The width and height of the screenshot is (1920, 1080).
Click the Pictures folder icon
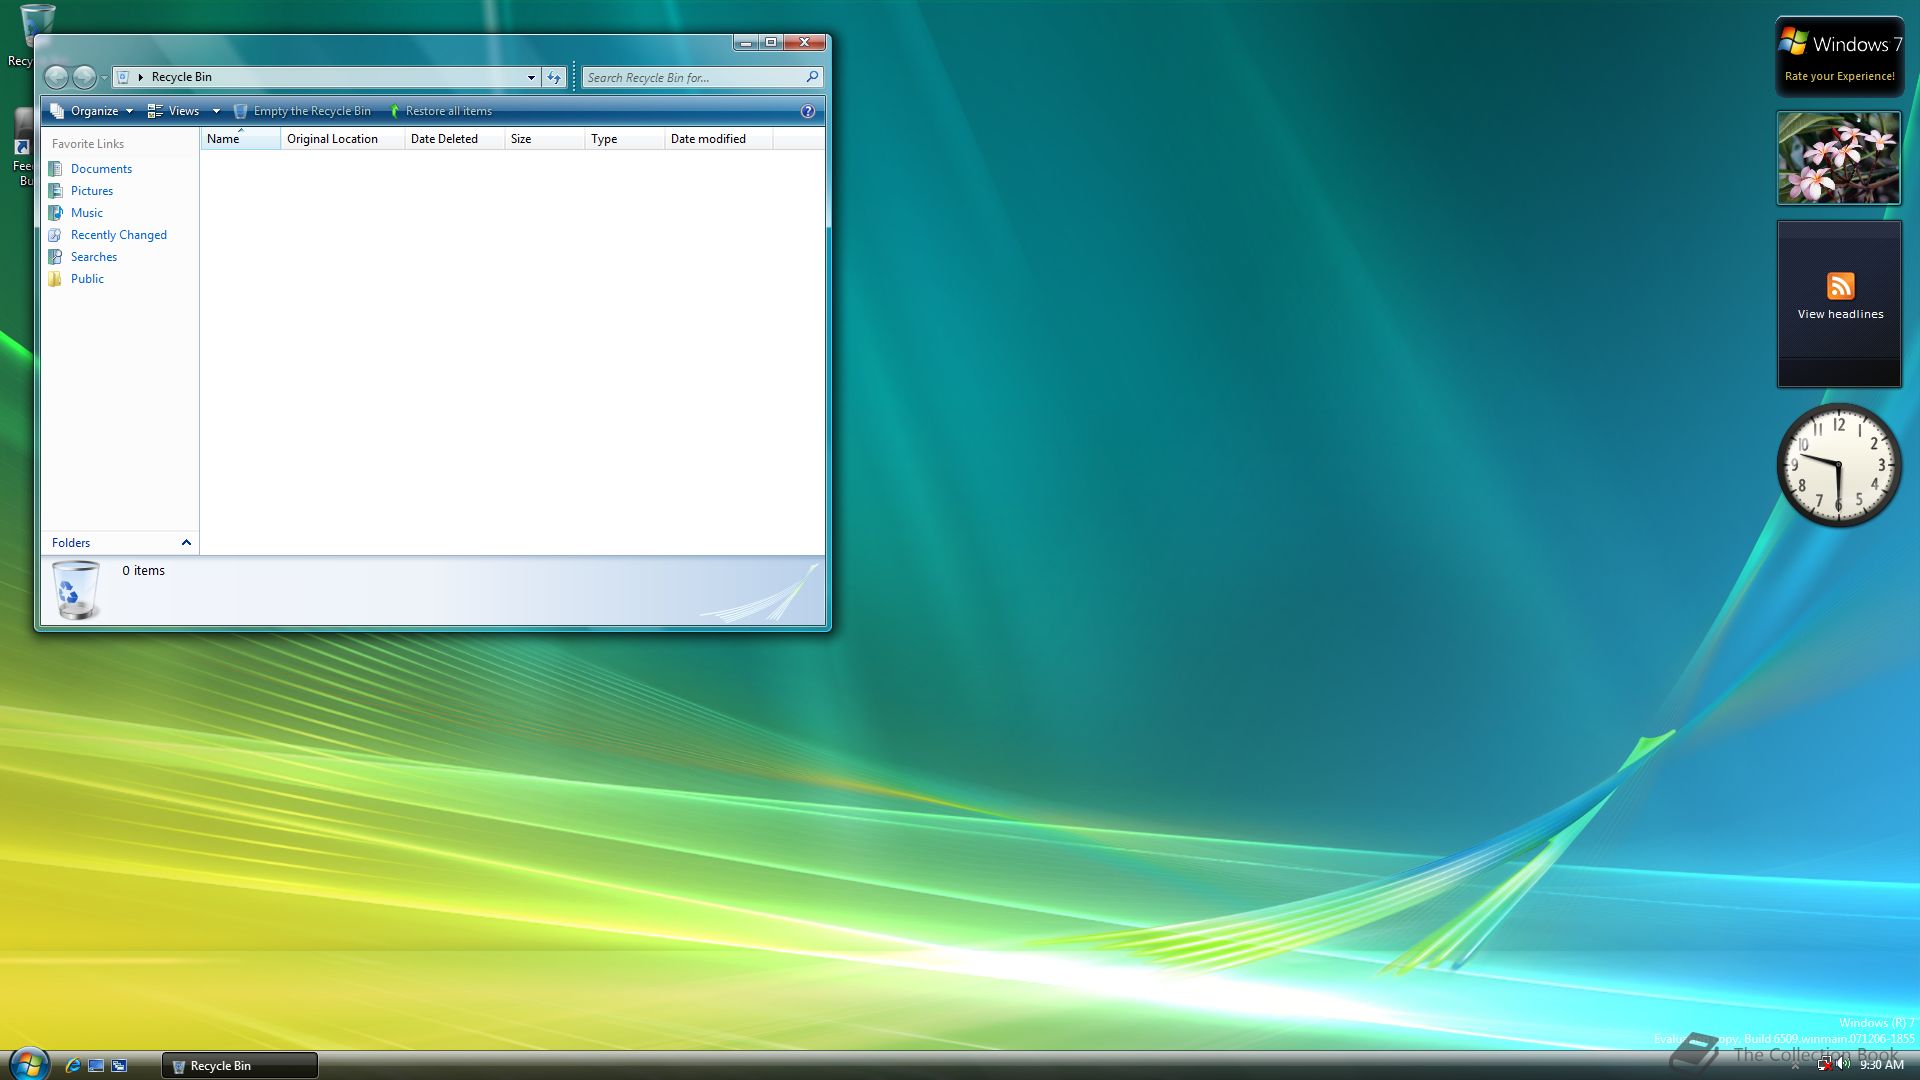pyautogui.click(x=55, y=191)
